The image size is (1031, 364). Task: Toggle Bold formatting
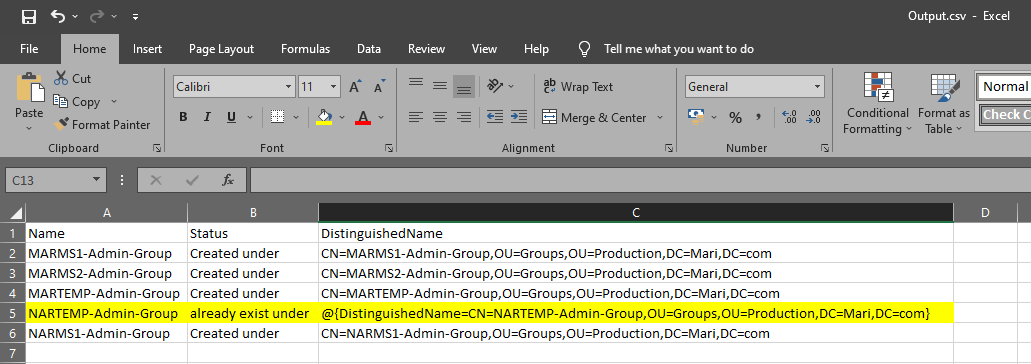pyautogui.click(x=183, y=118)
